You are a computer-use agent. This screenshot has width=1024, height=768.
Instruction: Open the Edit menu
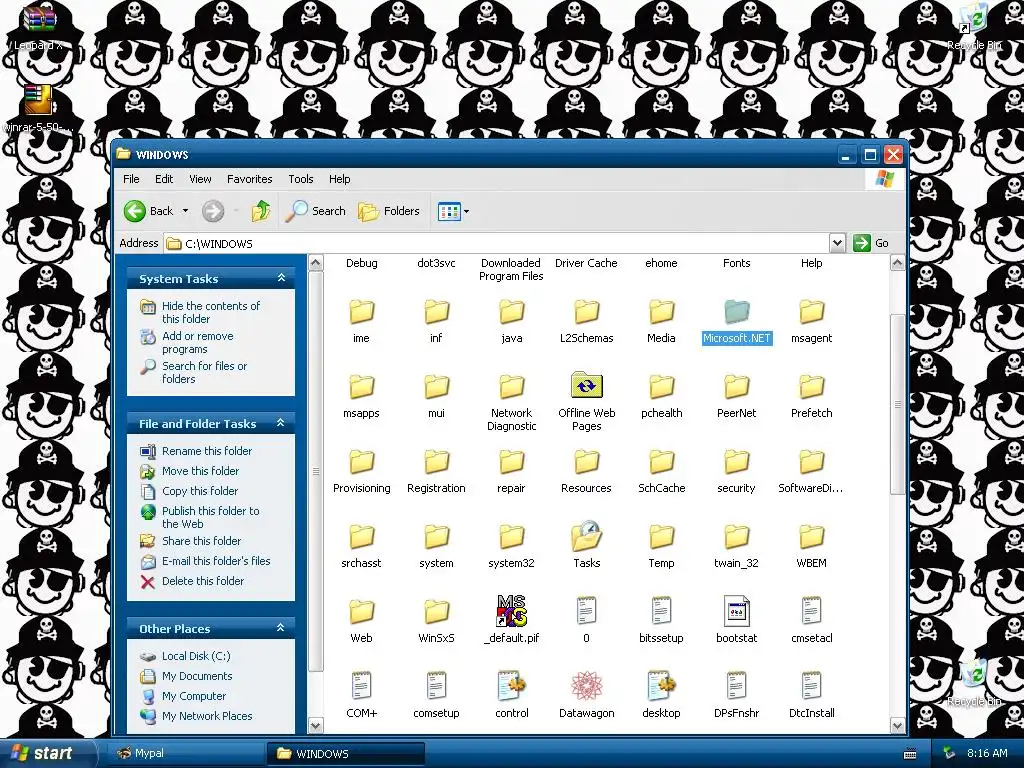coord(164,179)
